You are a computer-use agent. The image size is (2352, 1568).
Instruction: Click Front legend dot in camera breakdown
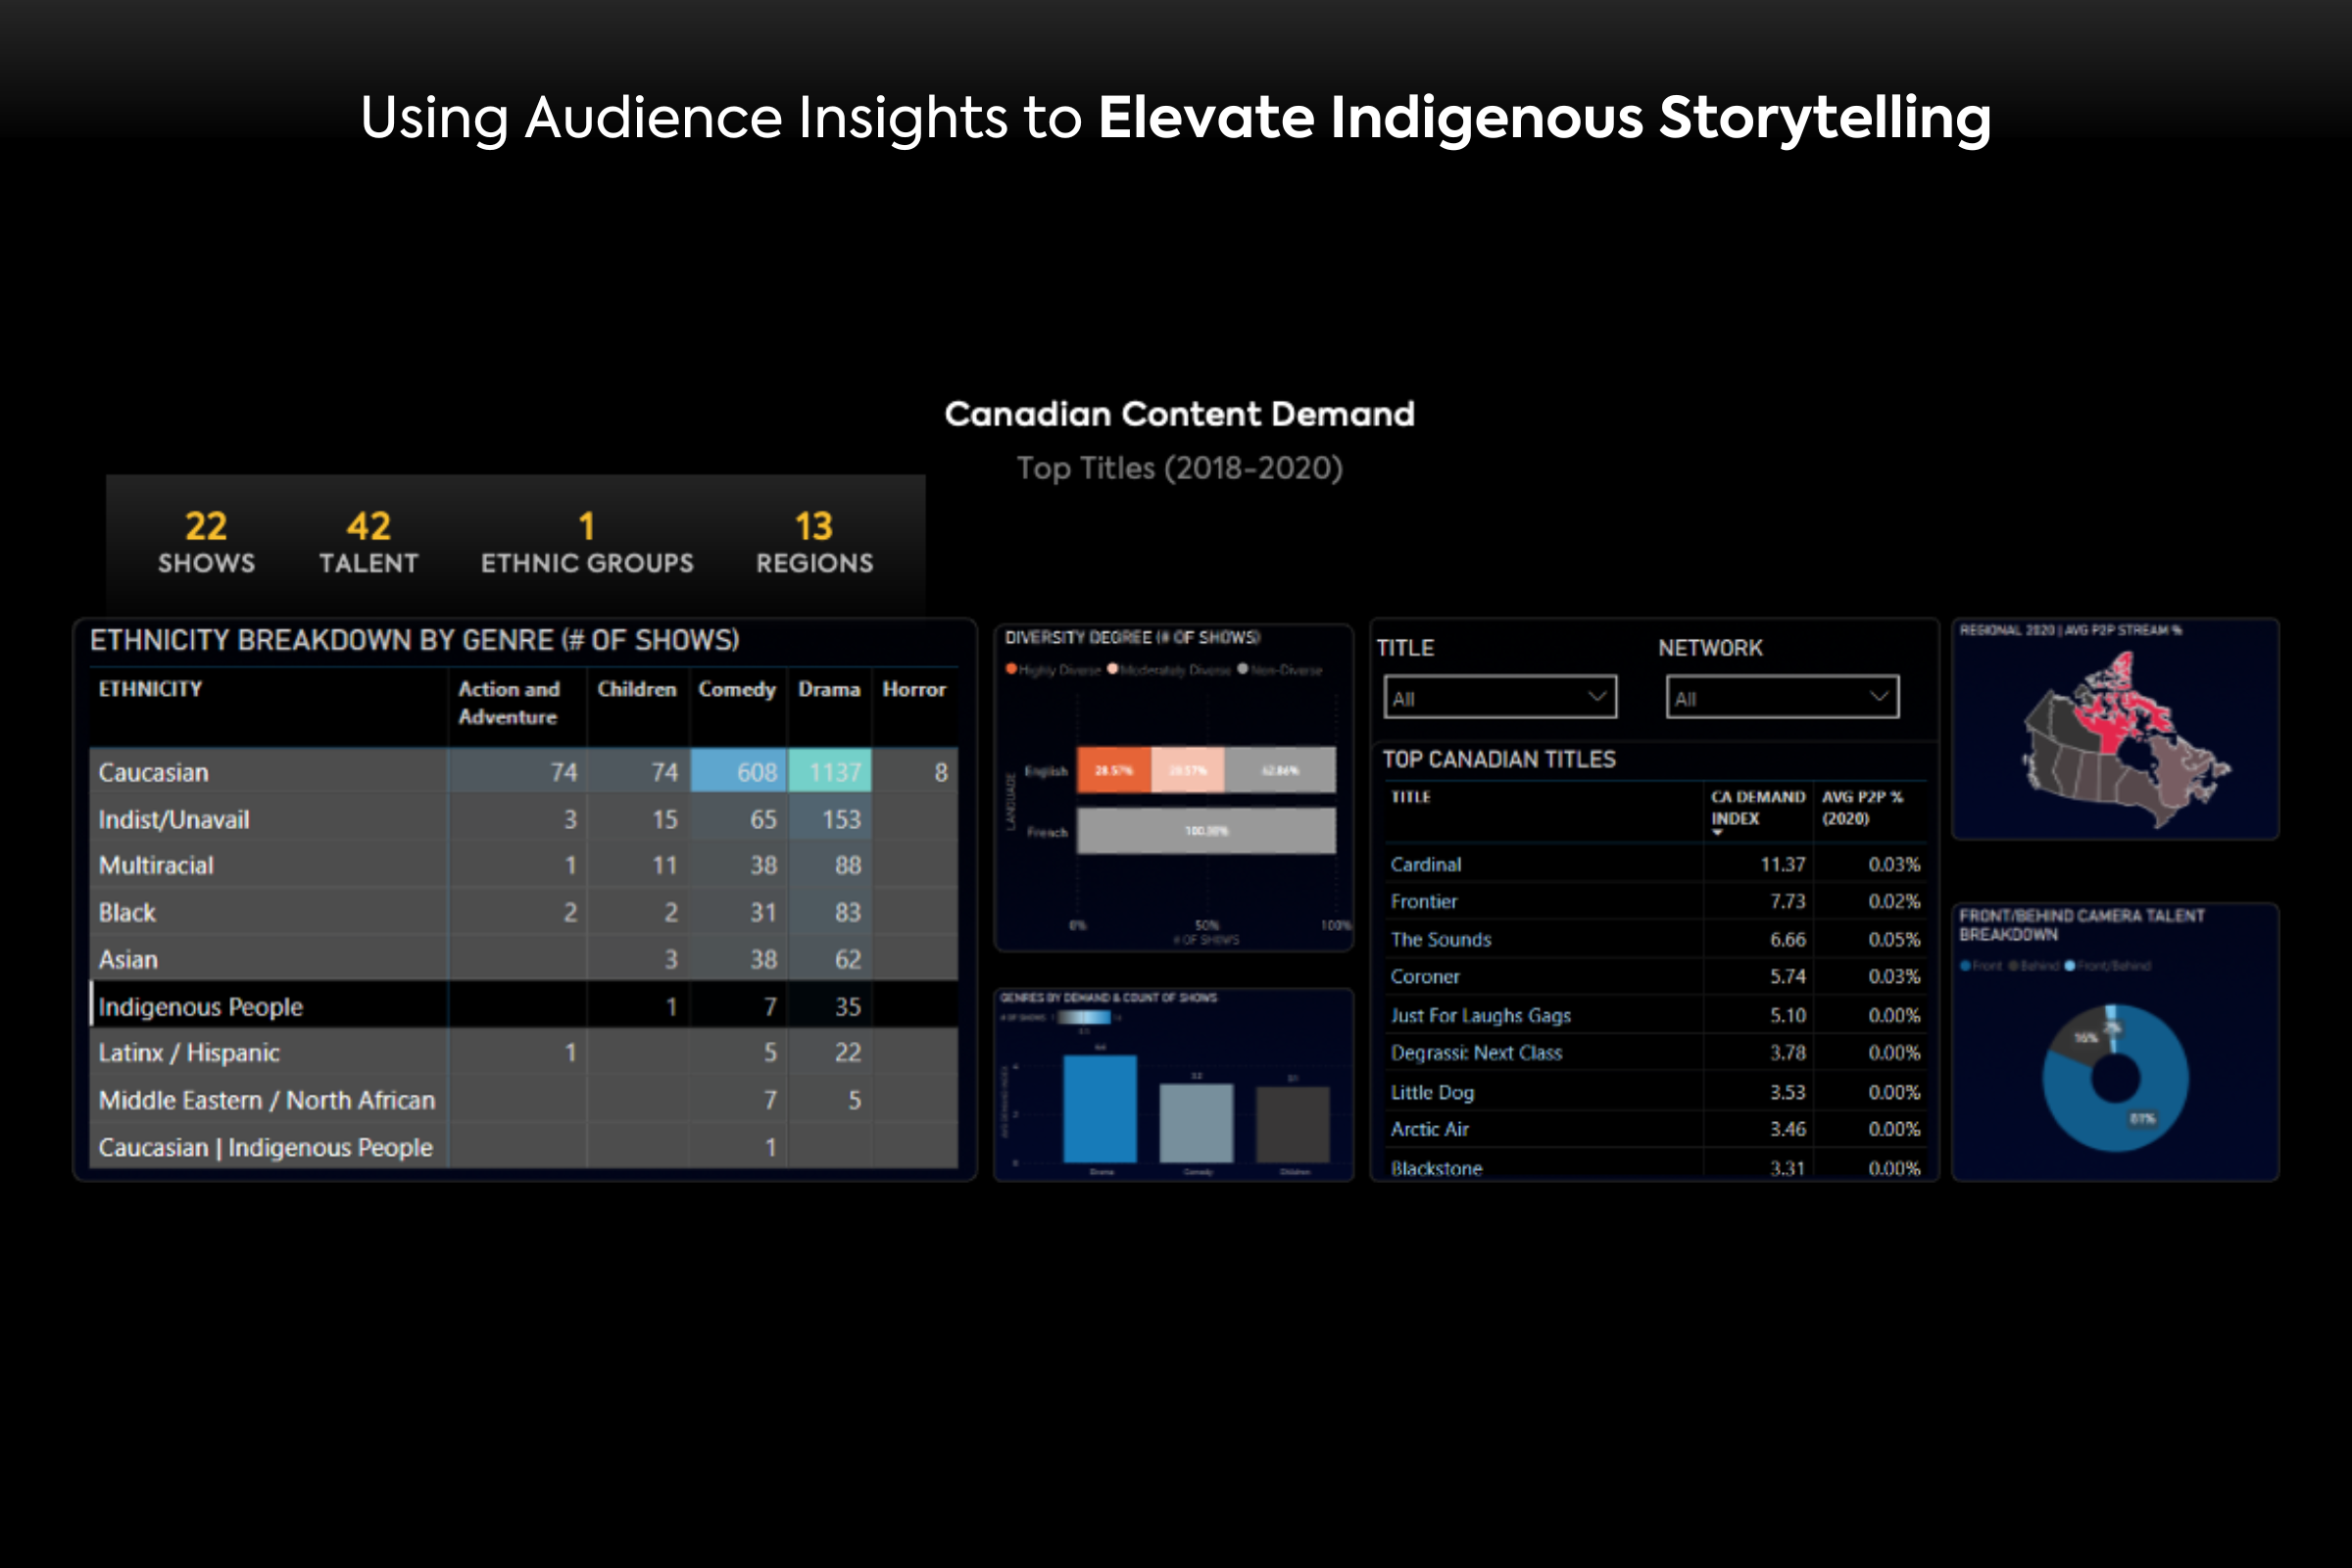(1965, 966)
